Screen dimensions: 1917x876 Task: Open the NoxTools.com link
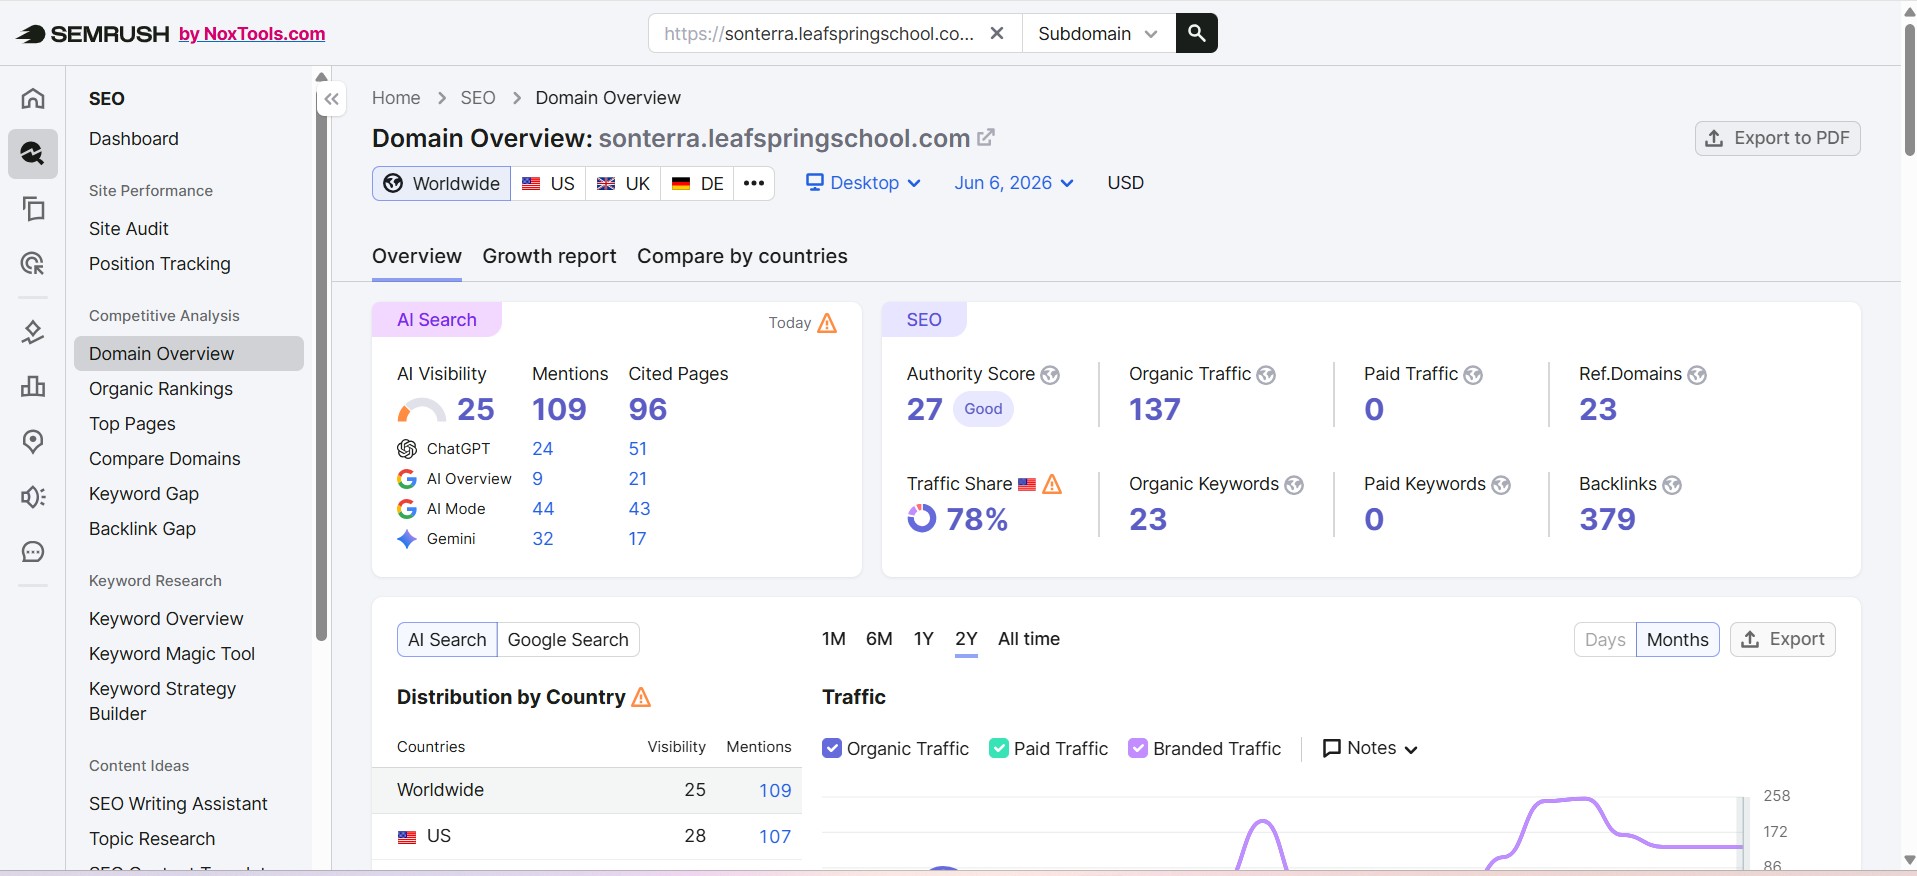252,34
